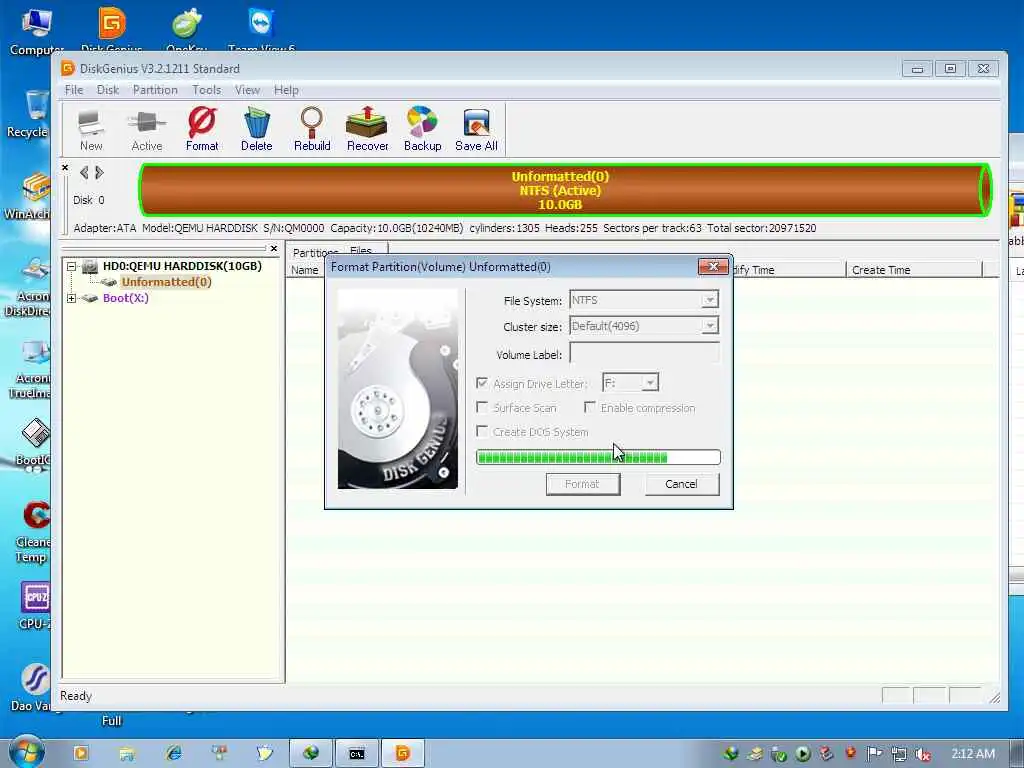This screenshot has width=1024, height=768.
Task: Click in the Volume Label field
Action: (645, 354)
